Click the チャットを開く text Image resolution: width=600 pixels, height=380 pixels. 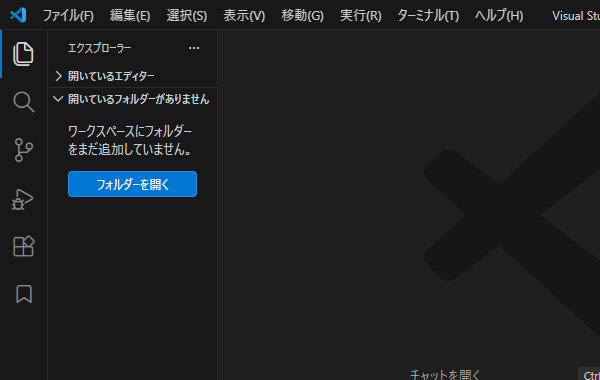coord(445,374)
